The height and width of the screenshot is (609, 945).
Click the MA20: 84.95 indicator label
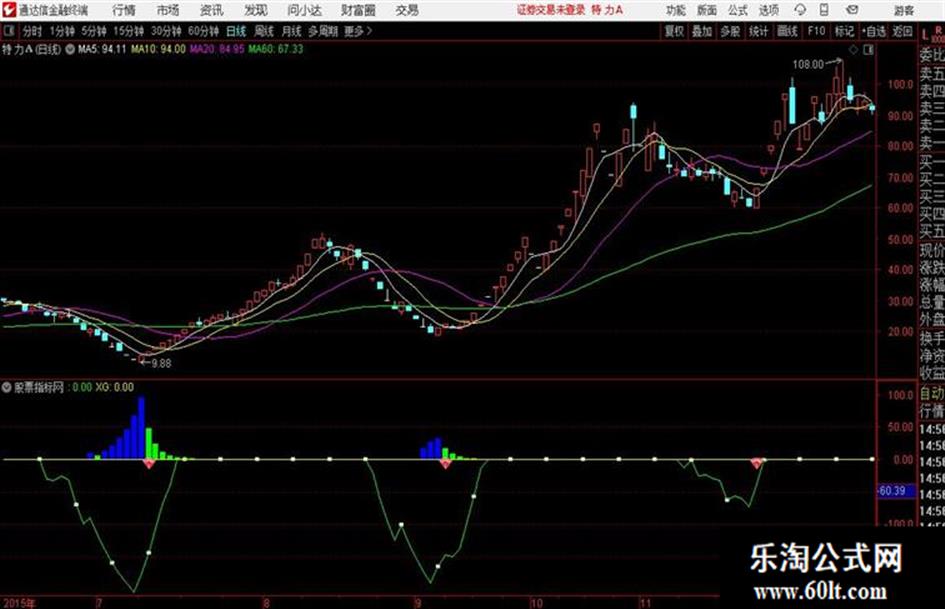coord(217,49)
